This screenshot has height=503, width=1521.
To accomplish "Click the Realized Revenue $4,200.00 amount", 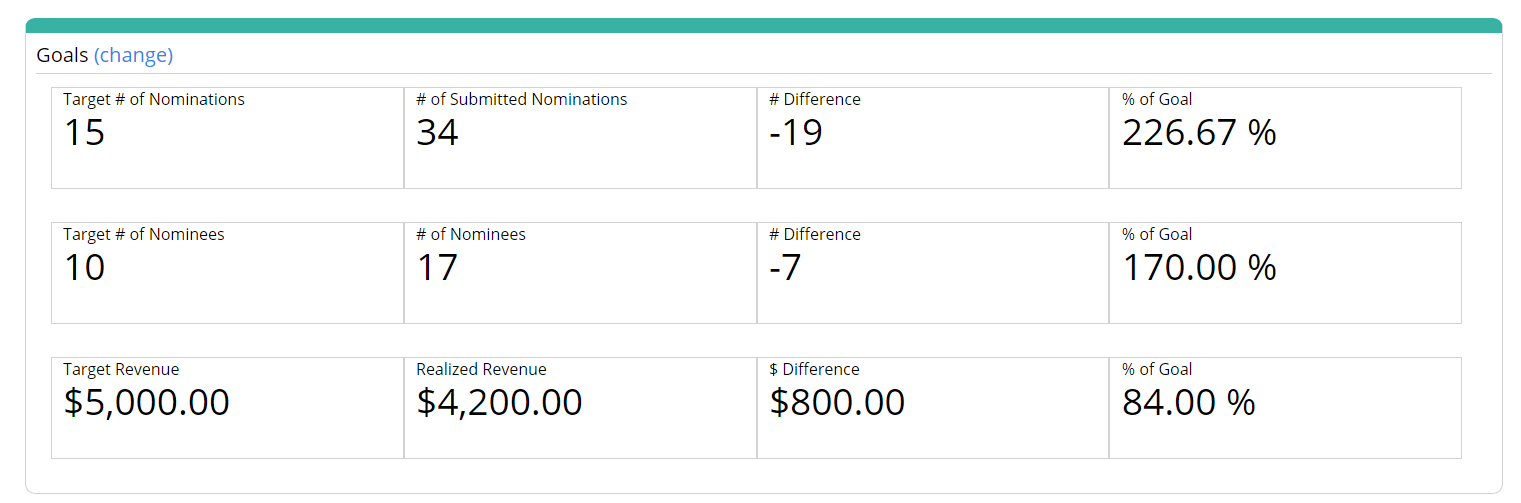I will coord(499,403).
